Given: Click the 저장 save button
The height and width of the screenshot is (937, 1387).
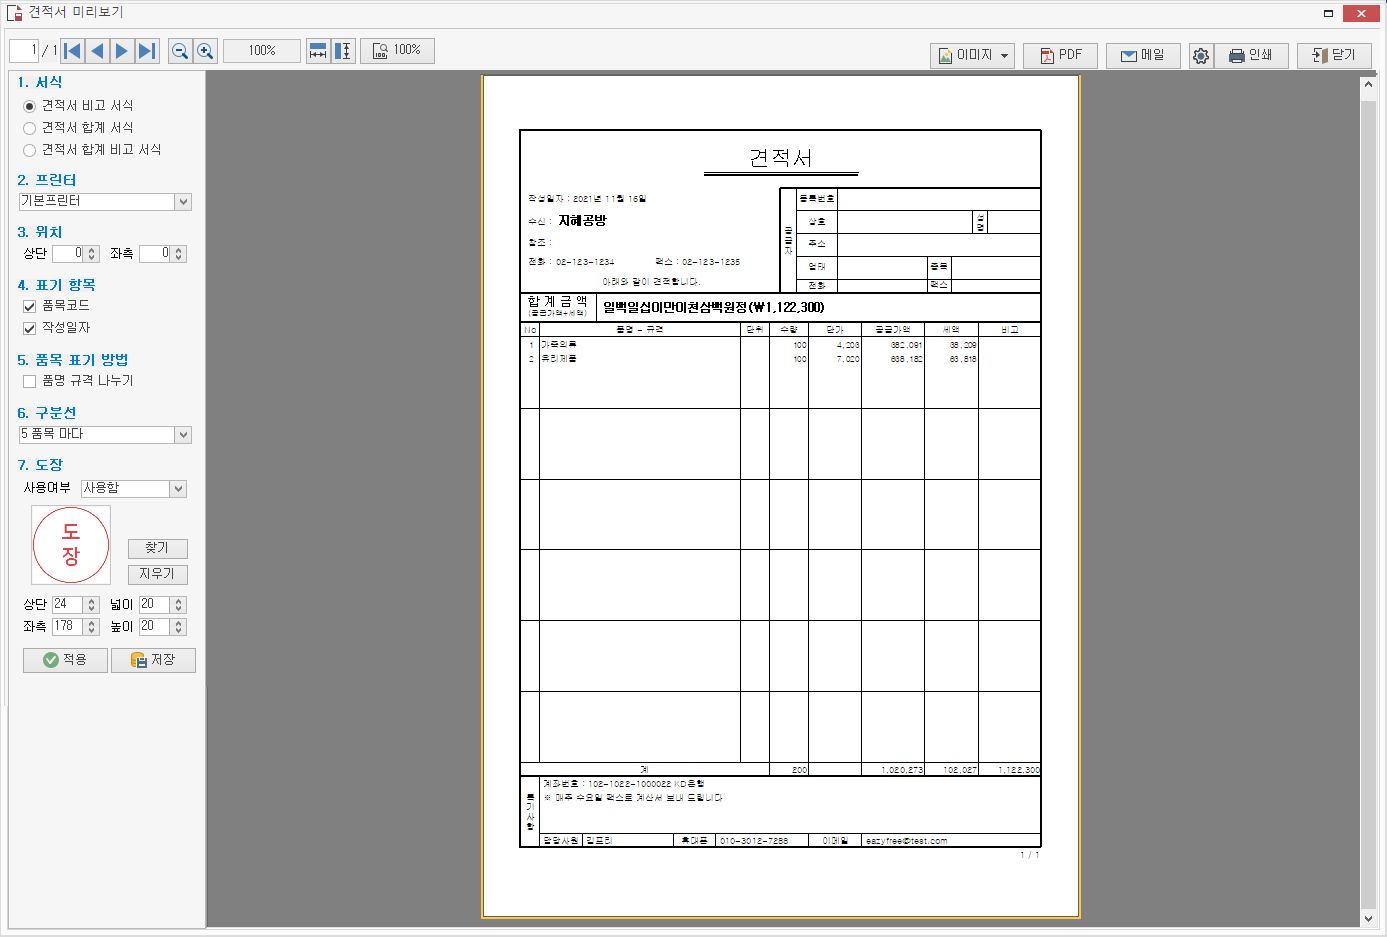Looking at the screenshot, I should click(x=153, y=660).
